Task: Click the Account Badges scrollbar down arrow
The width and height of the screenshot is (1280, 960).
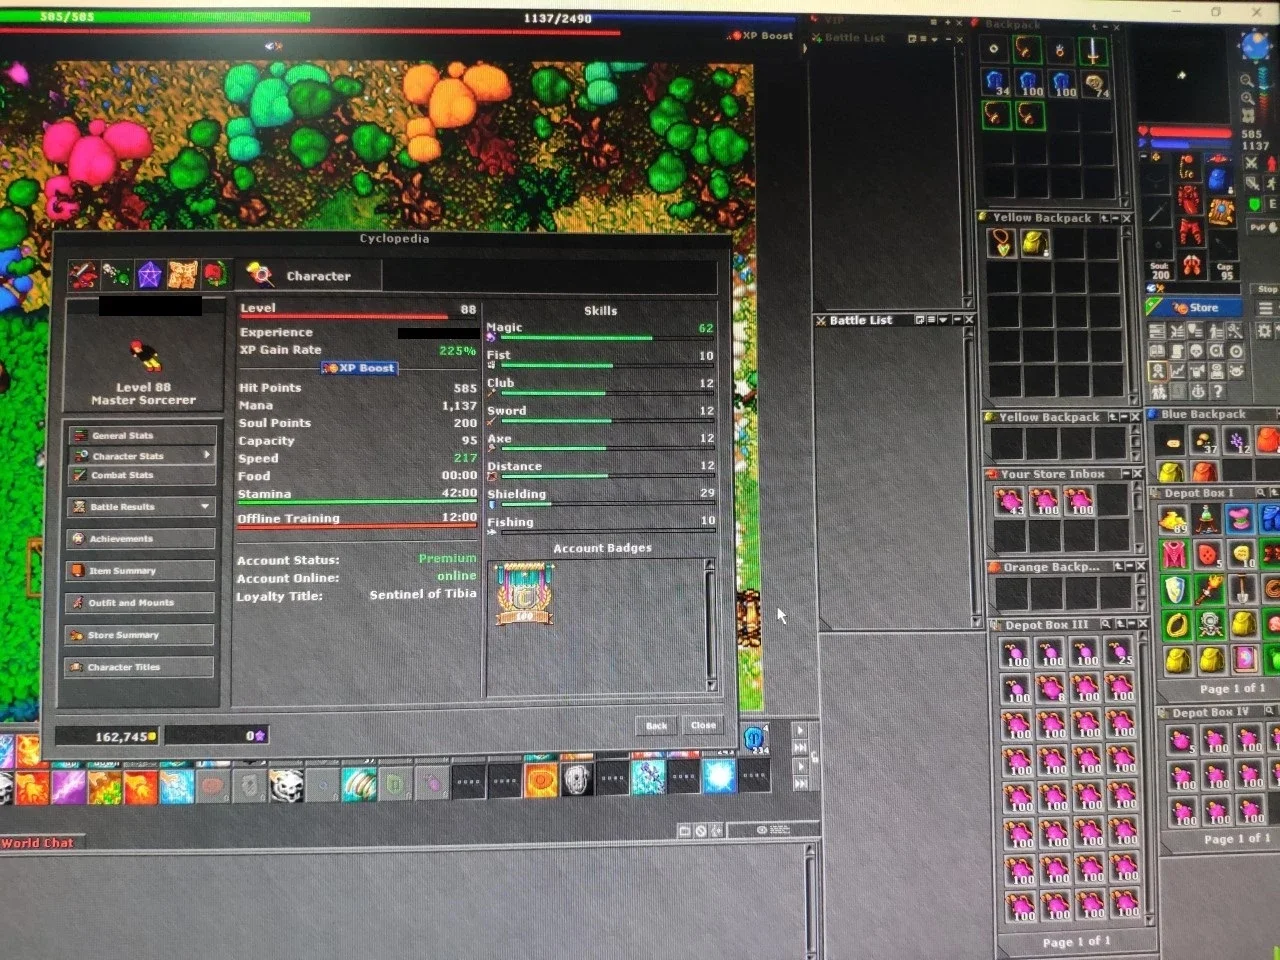Action: 711,685
